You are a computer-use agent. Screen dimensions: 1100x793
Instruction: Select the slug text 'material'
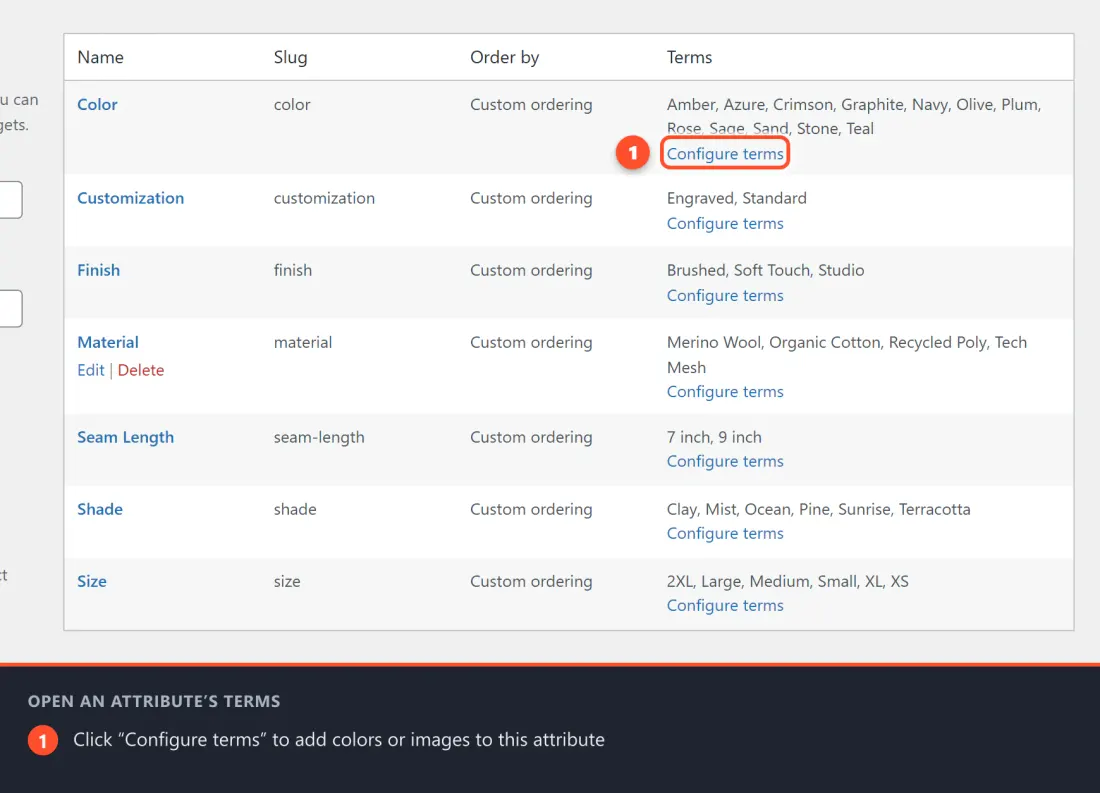[303, 342]
